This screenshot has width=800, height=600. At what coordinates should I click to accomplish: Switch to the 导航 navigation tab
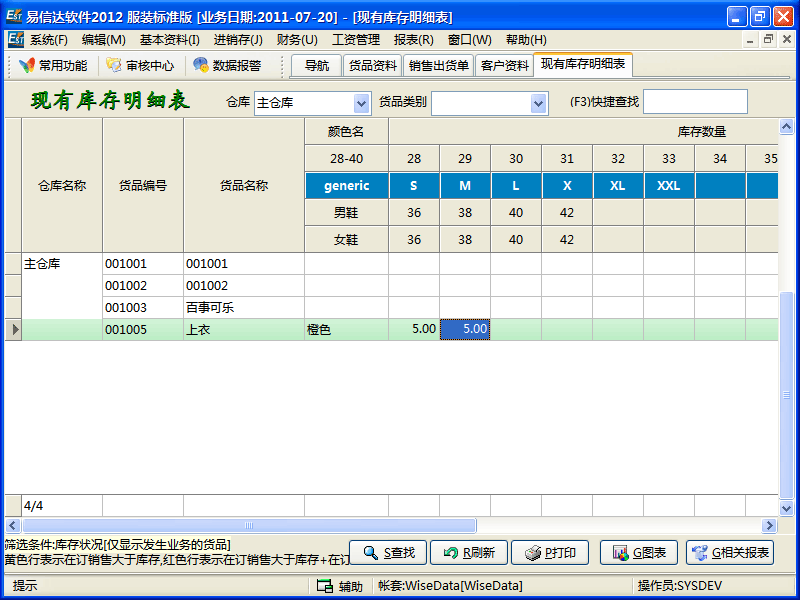(316, 66)
